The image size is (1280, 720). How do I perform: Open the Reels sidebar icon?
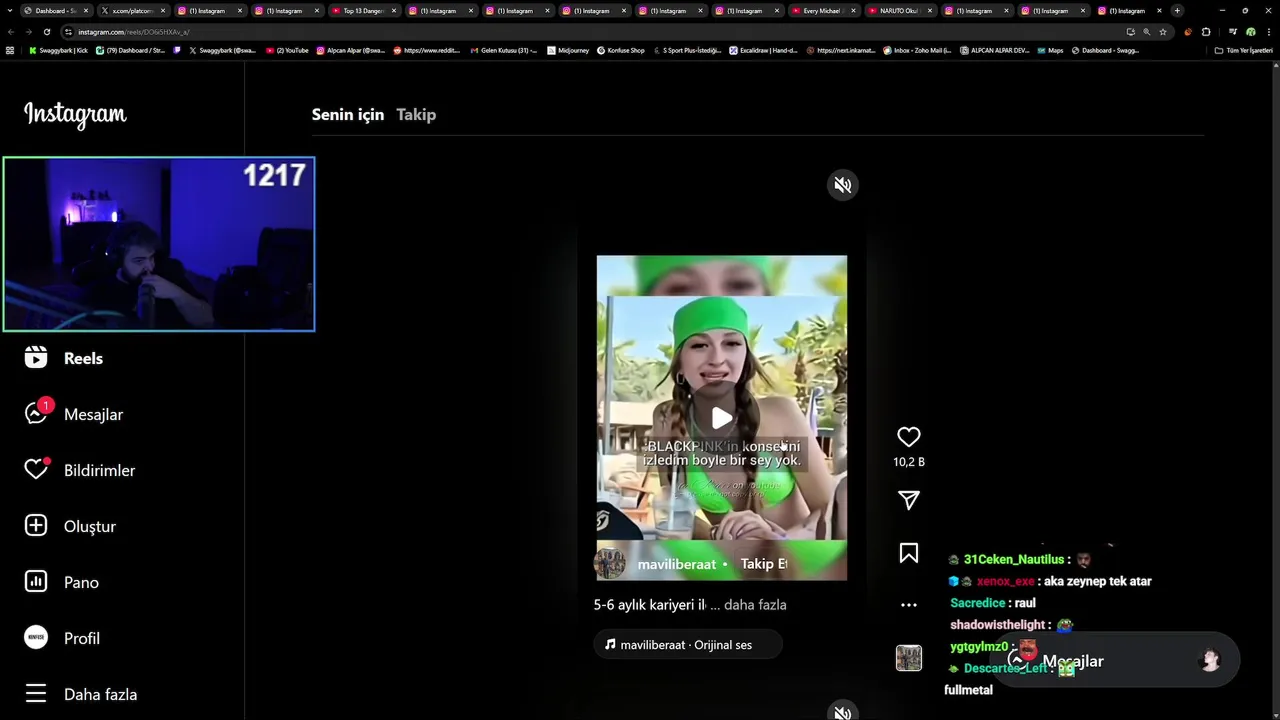pos(36,358)
